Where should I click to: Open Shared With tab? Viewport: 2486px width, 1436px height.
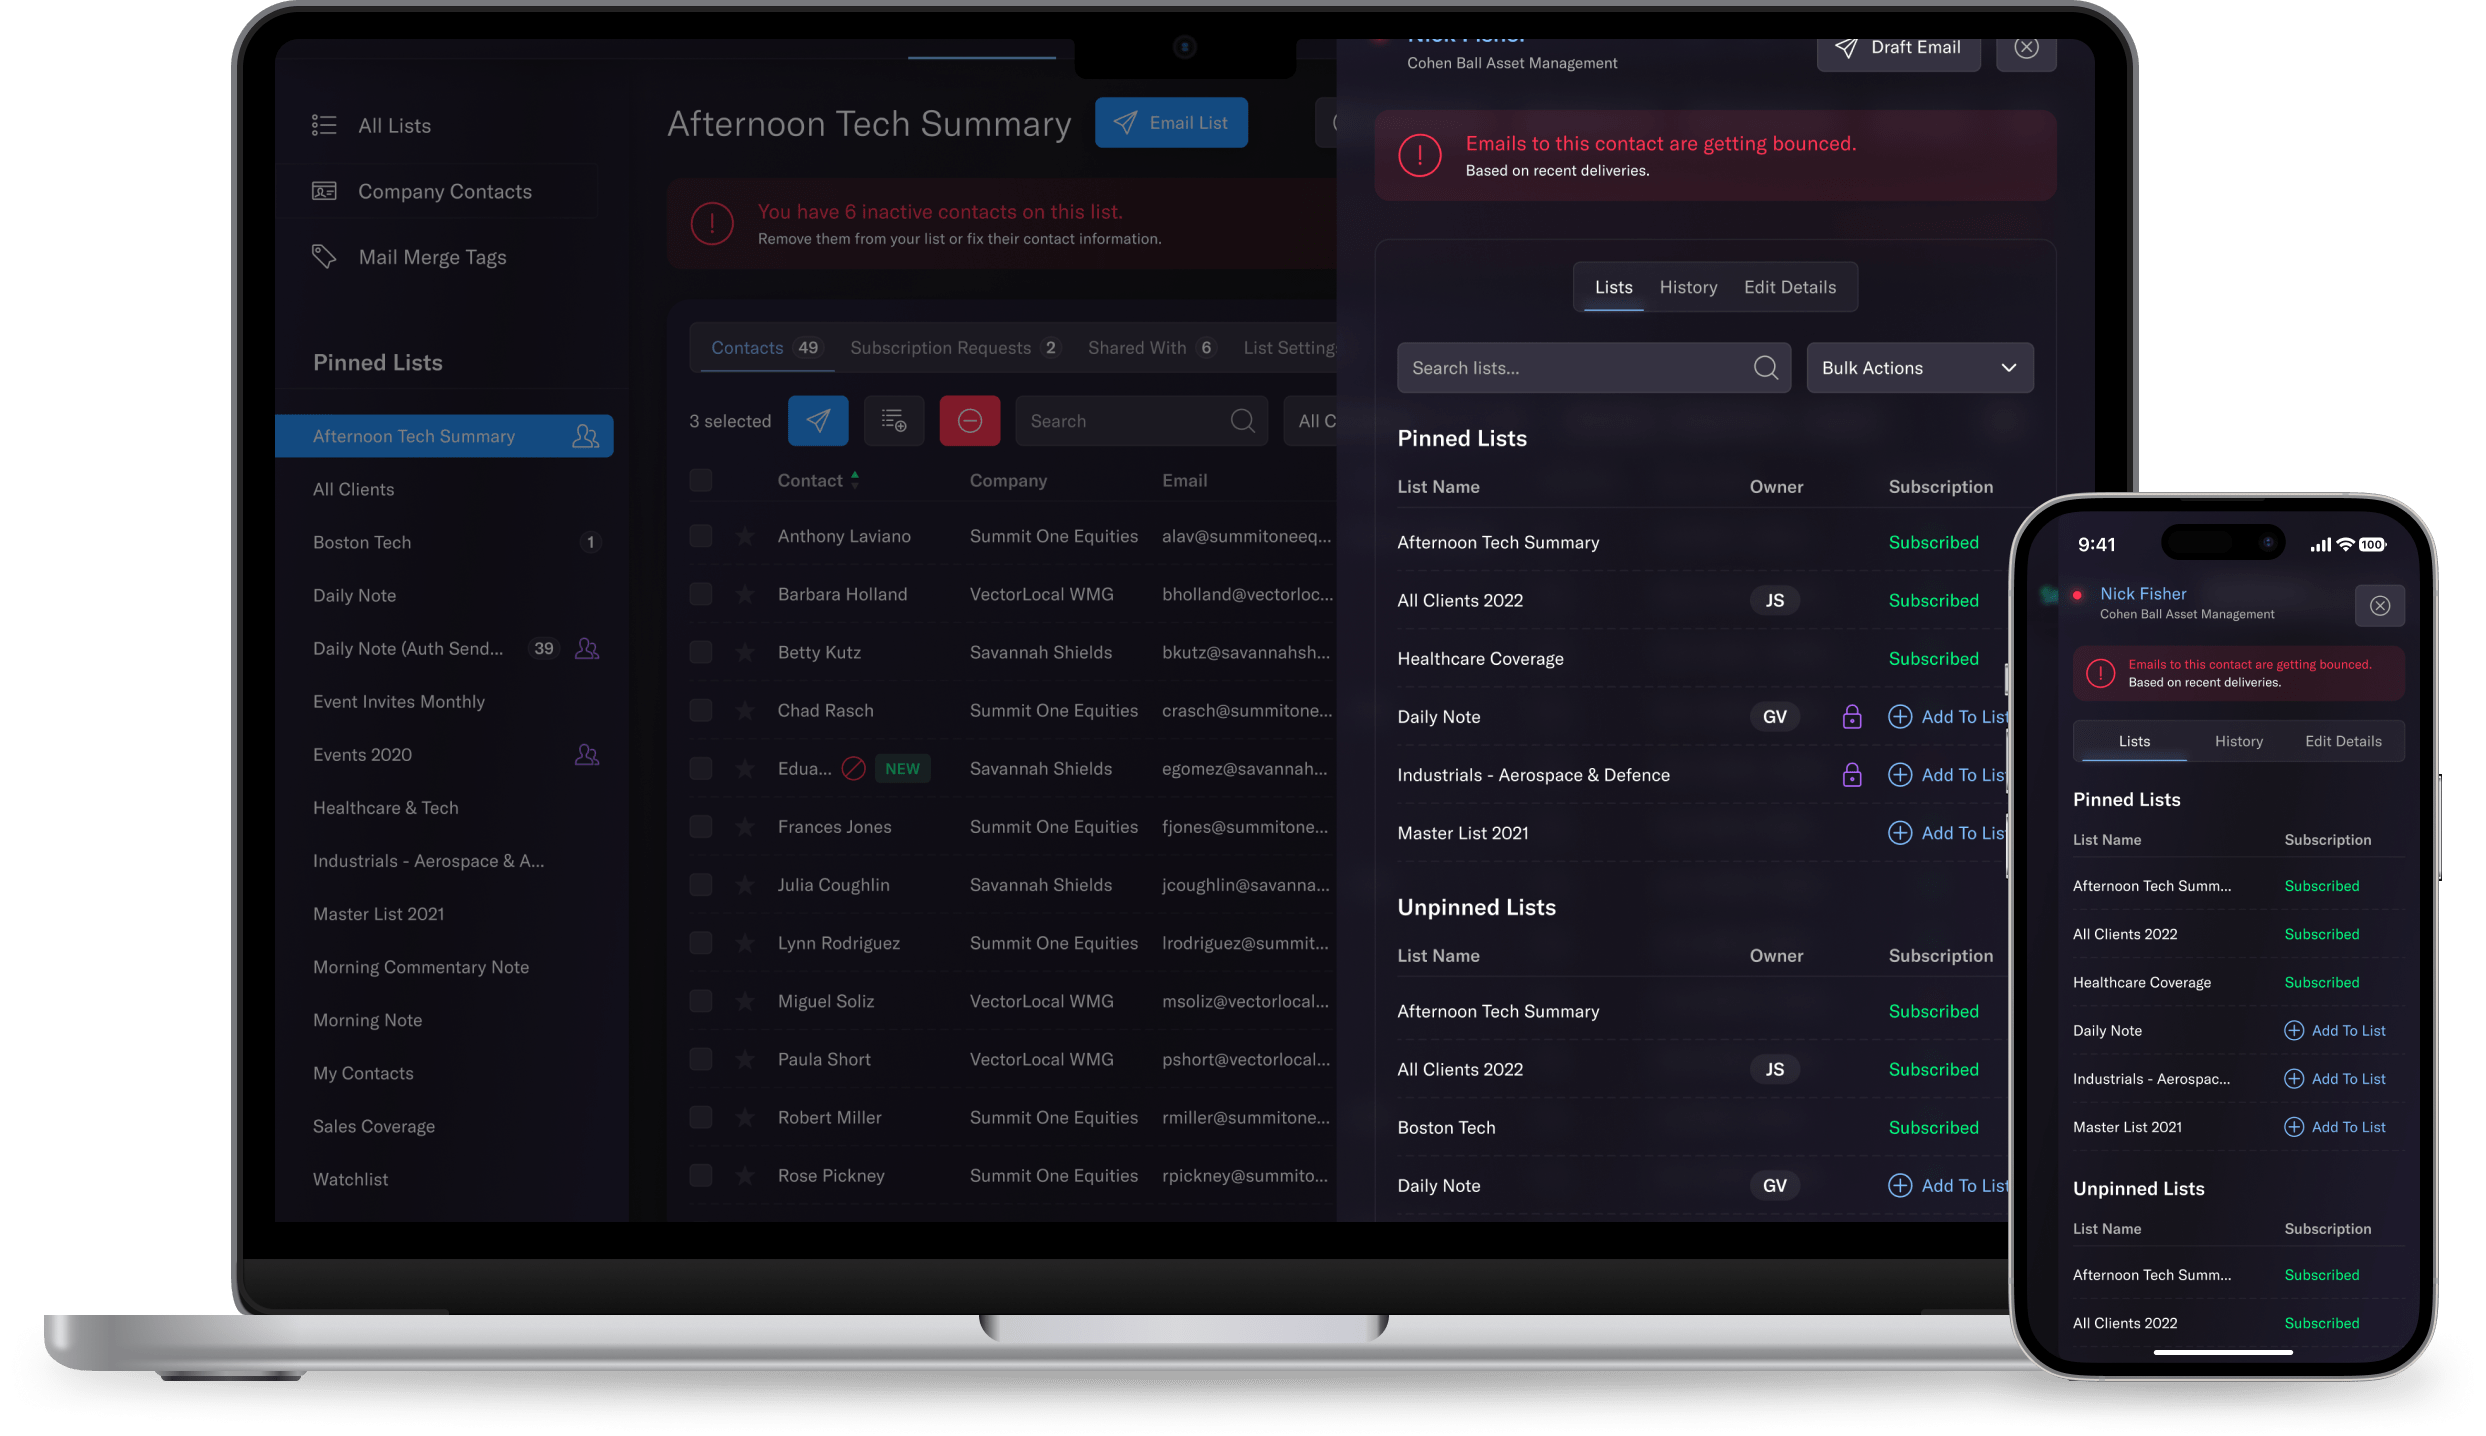coord(1151,348)
